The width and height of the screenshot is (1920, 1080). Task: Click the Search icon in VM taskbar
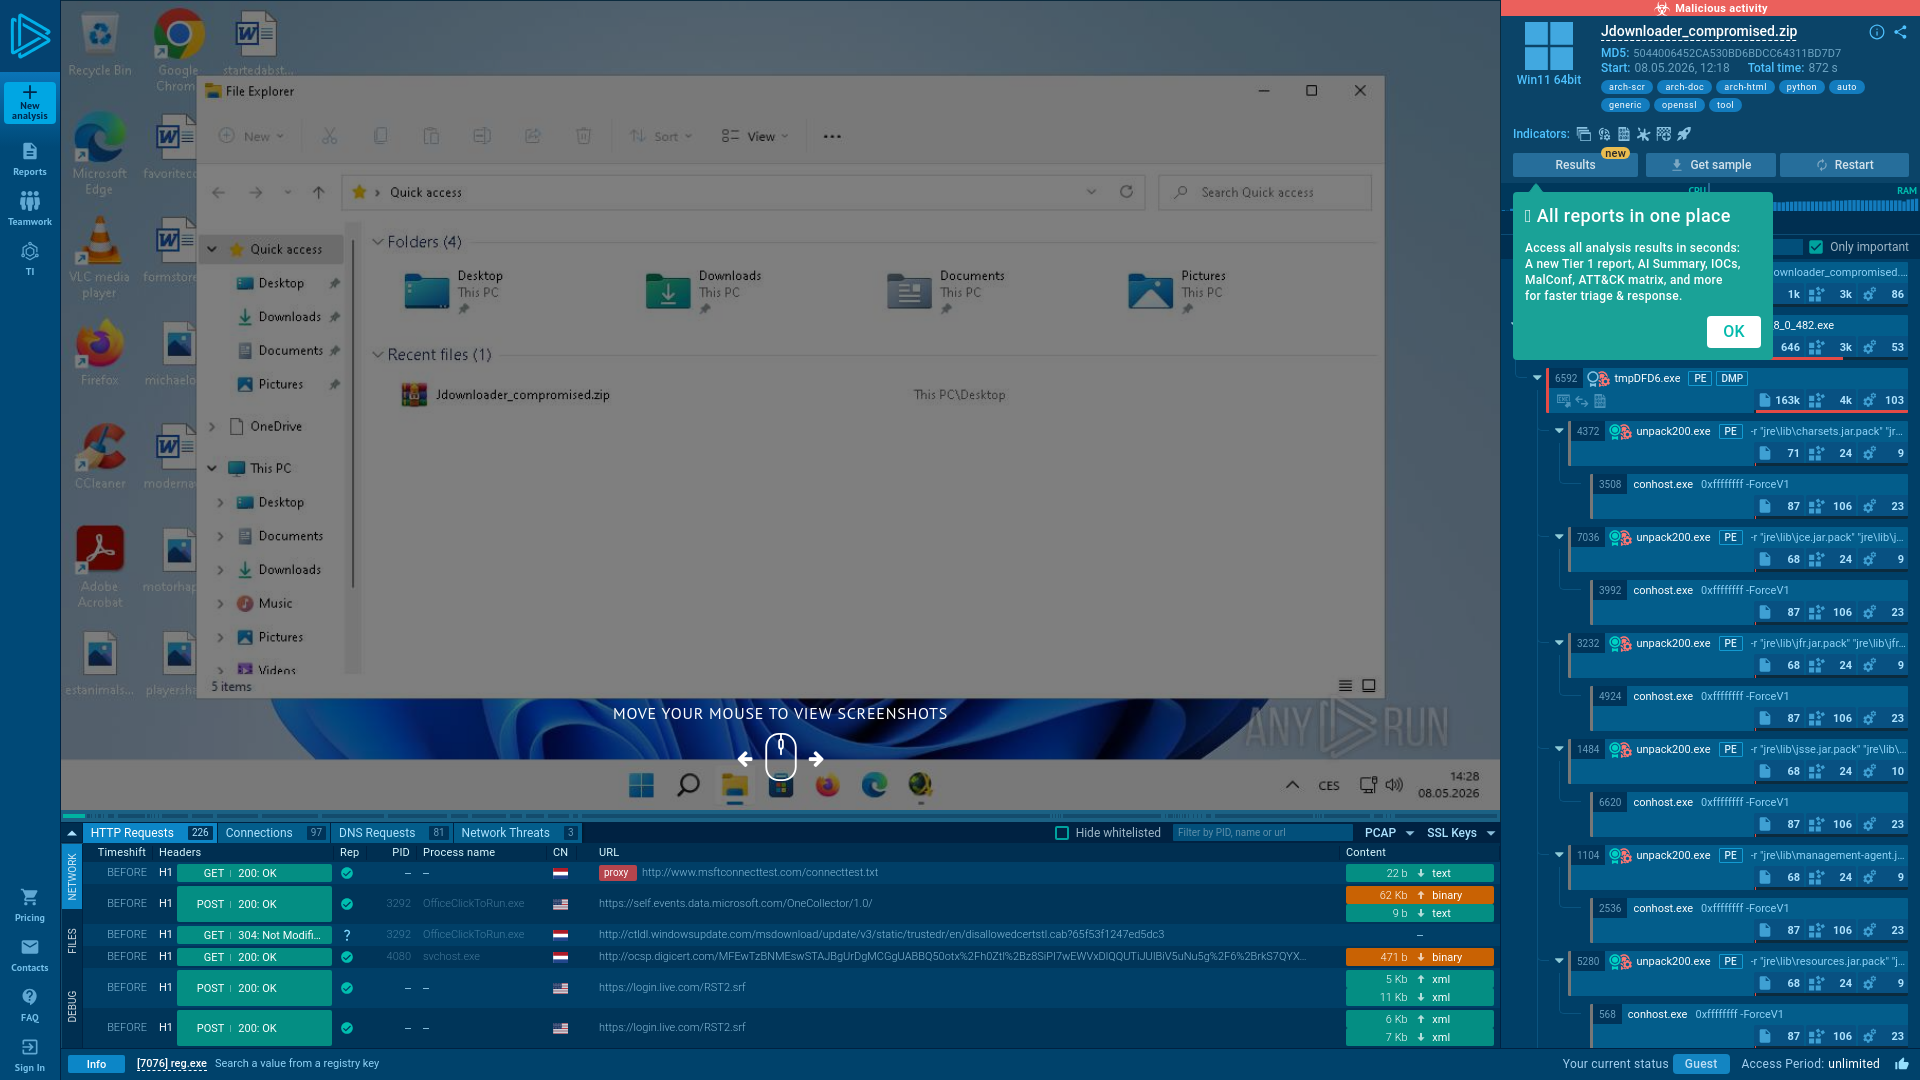(688, 785)
